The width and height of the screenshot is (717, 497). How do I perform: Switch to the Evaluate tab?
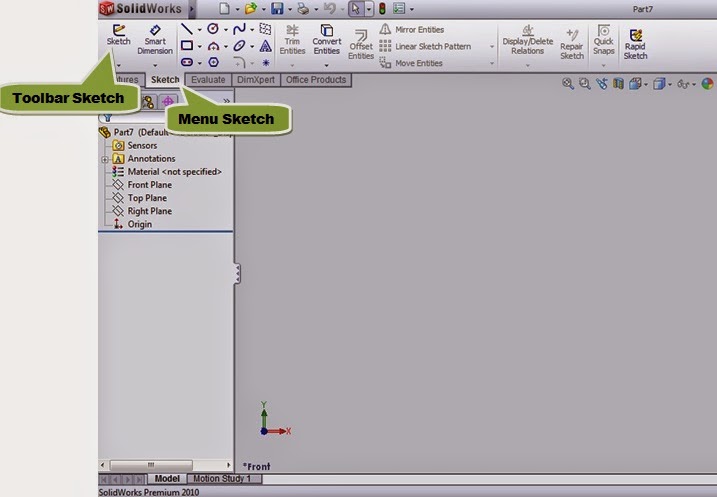point(208,80)
